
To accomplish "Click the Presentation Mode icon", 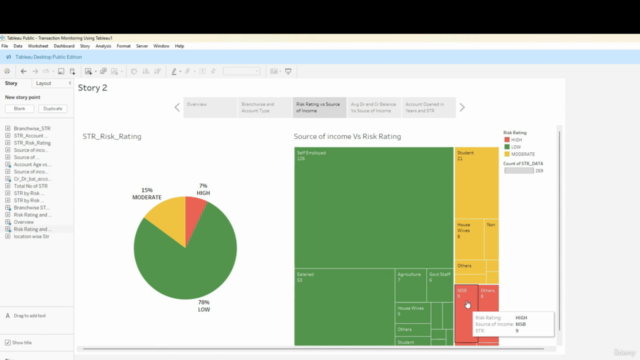I will click(288, 71).
